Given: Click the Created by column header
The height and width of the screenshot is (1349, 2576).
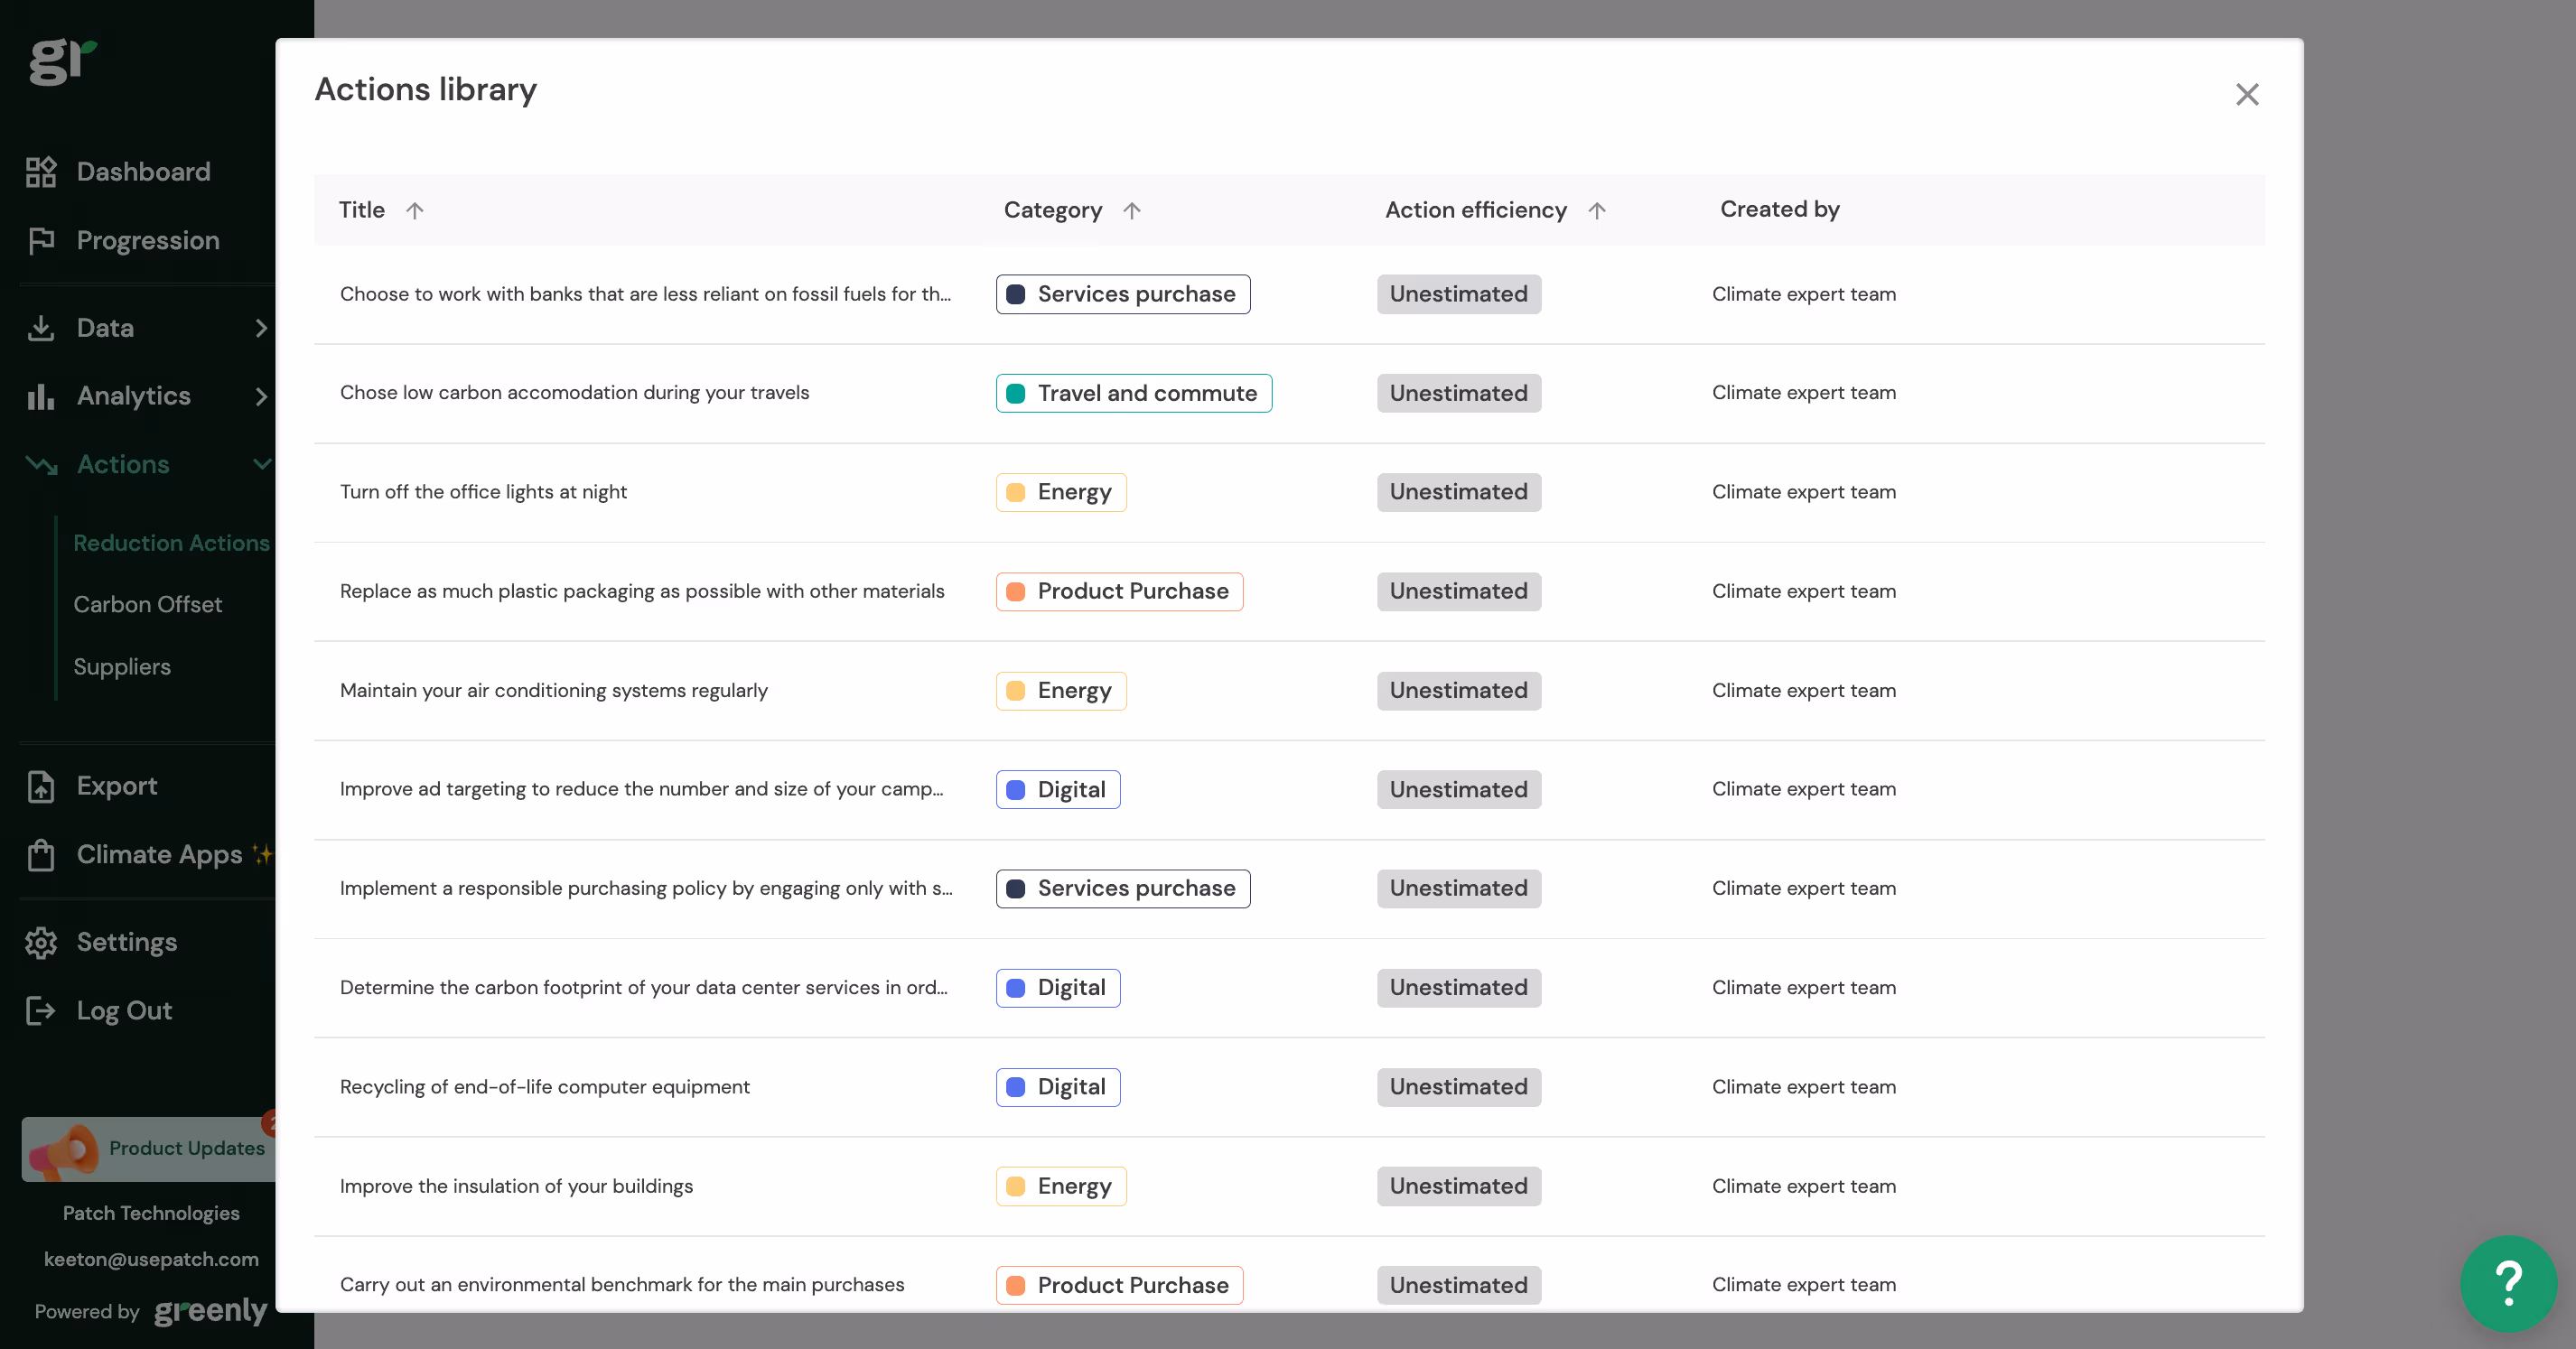Looking at the screenshot, I should coord(1779,209).
